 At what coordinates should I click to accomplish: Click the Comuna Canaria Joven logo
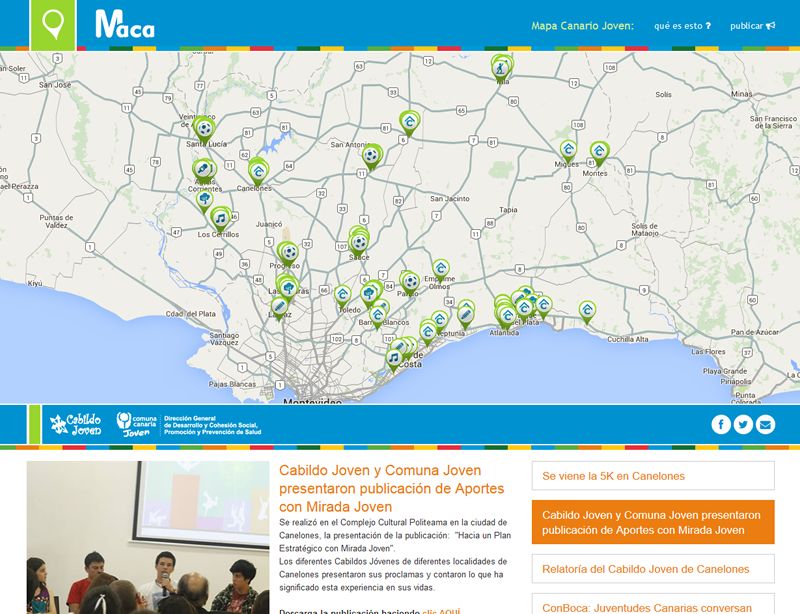137,425
